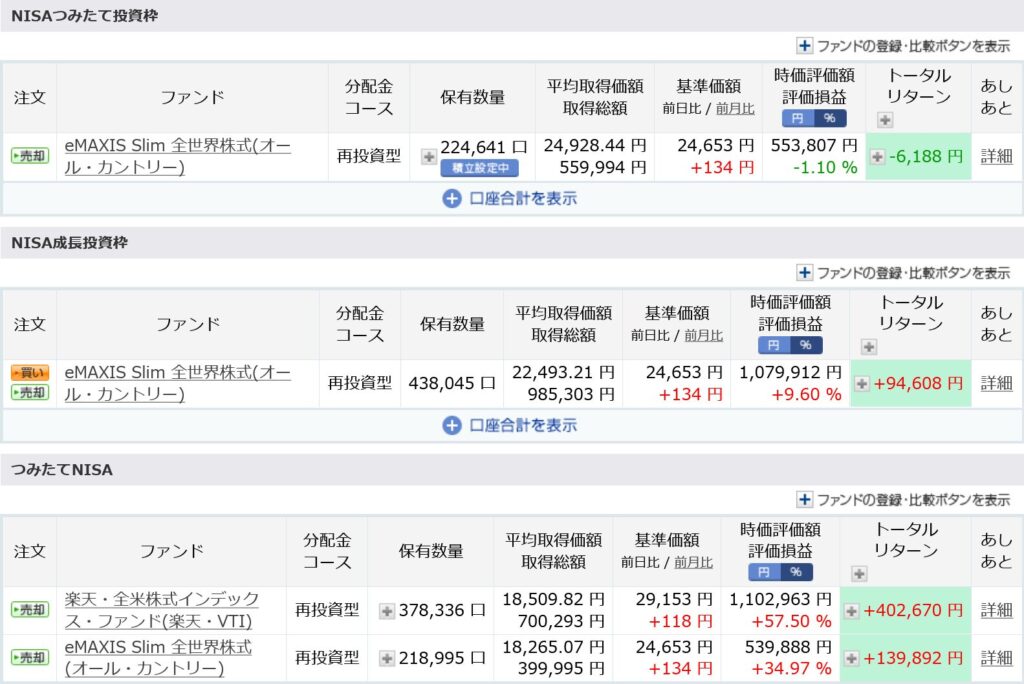
Task: Show account total in NISAつみたて投資枠 section
Action: (x=510, y=199)
